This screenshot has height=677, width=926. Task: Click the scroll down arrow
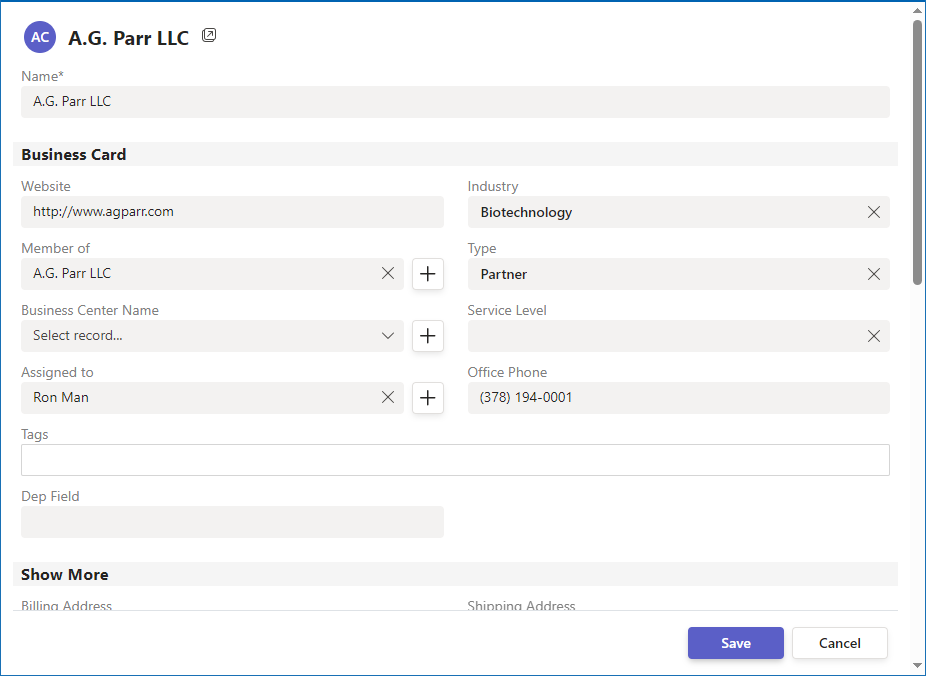[917, 665]
